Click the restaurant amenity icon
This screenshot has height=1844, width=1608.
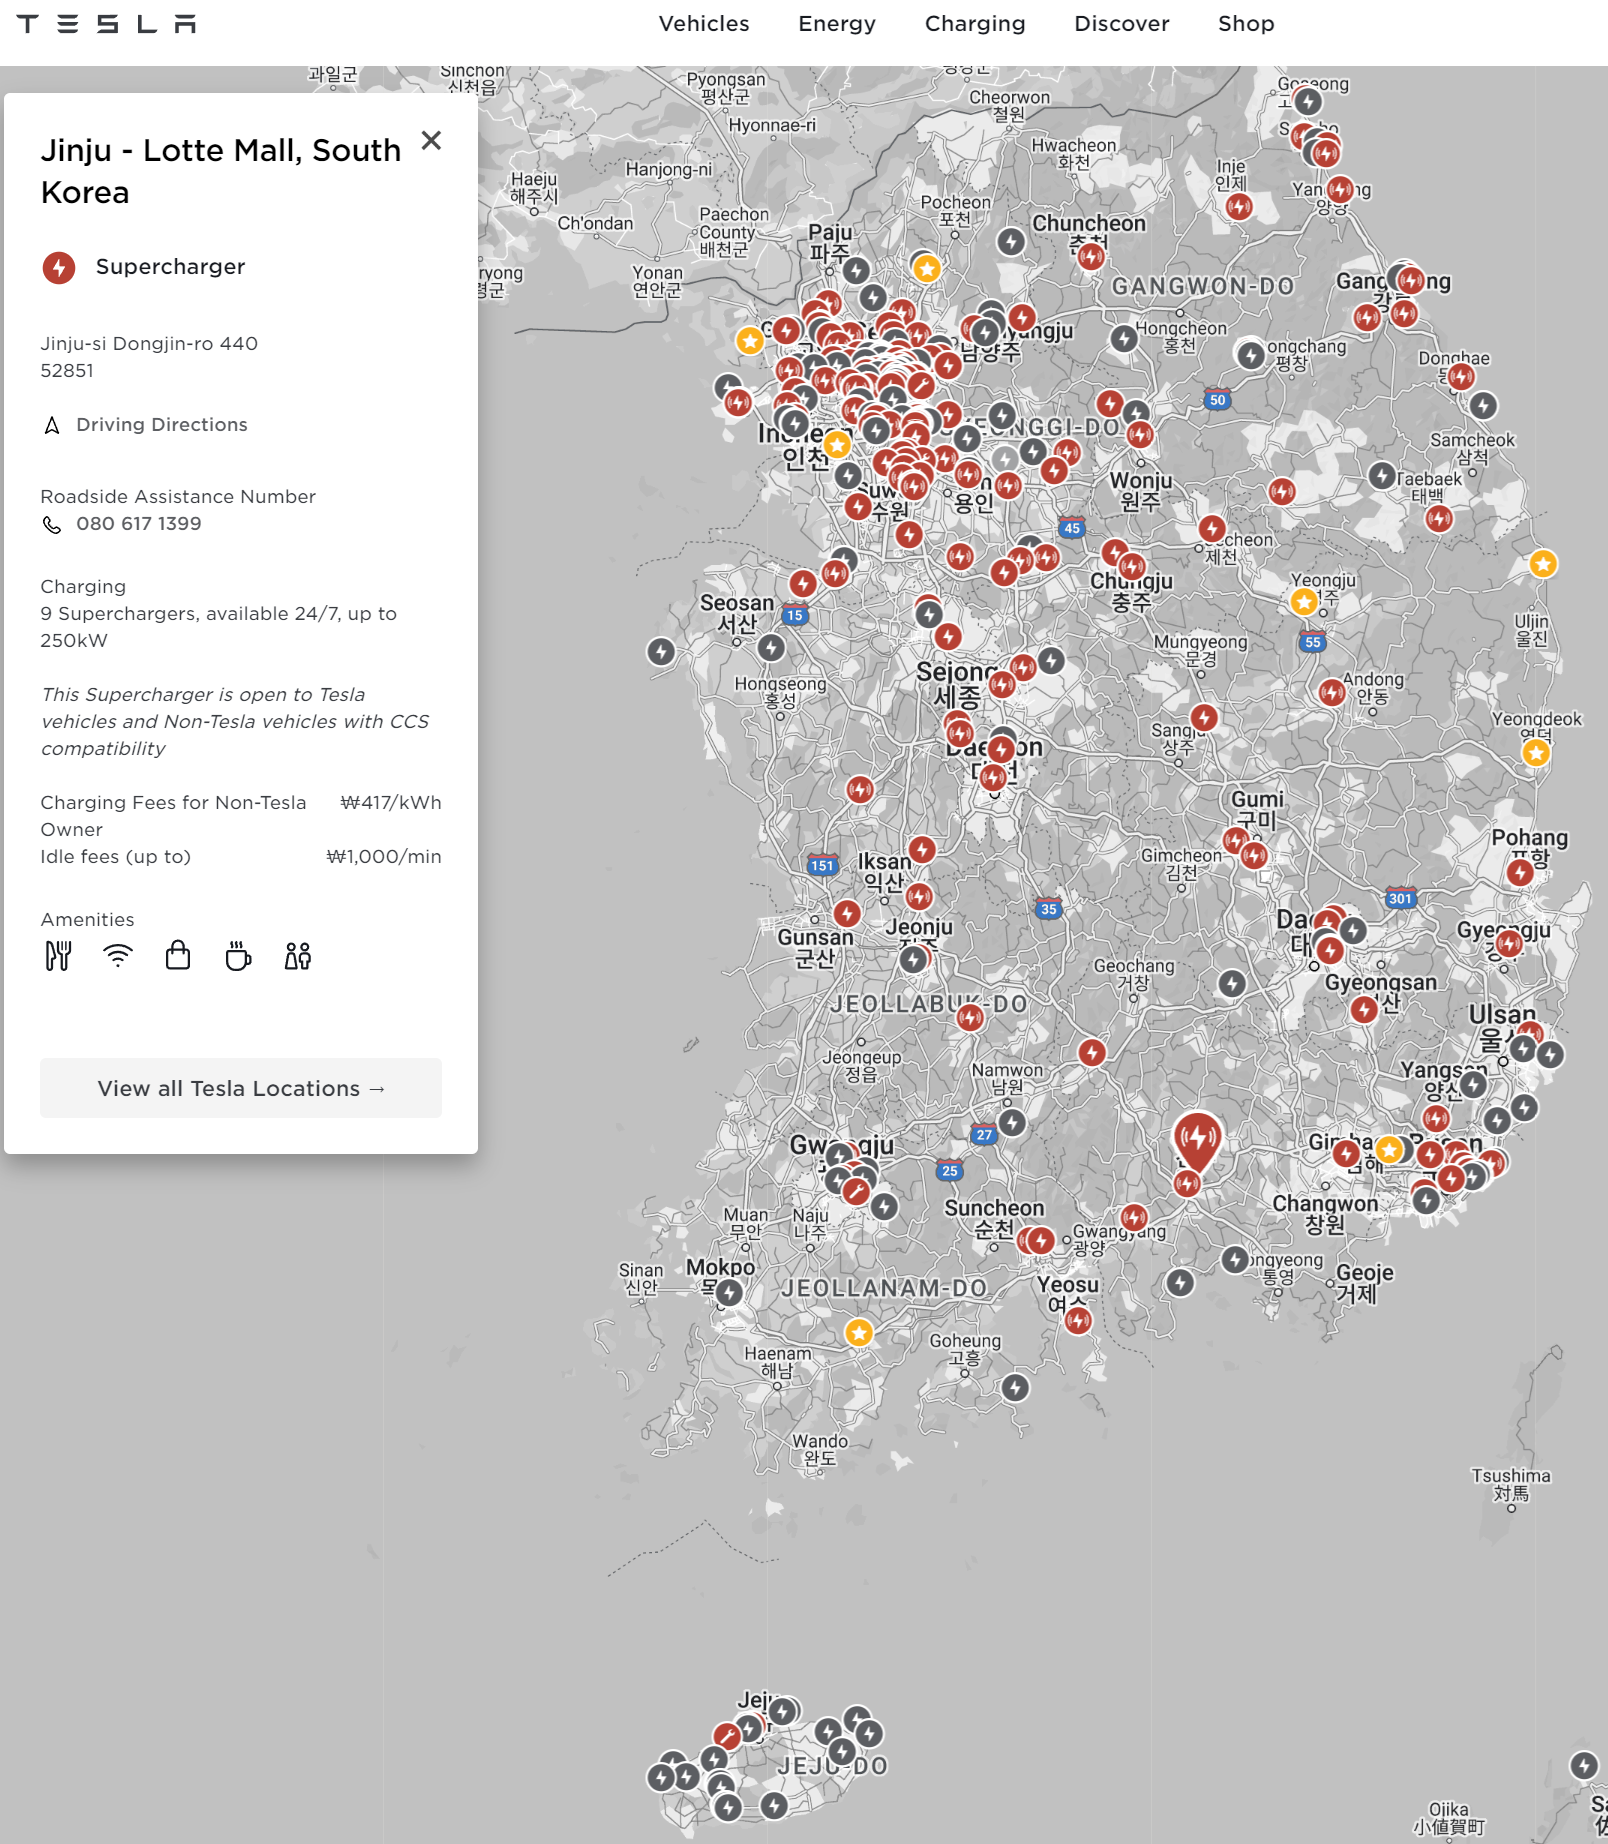tap(58, 956)
